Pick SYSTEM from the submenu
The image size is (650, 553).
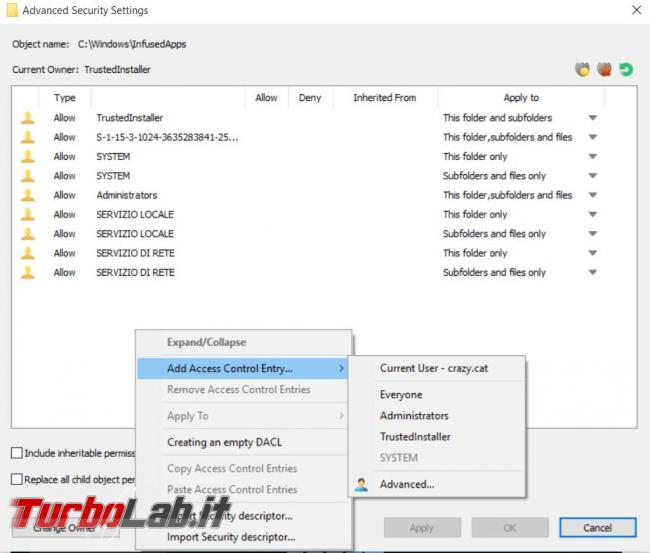click(437, 458)
